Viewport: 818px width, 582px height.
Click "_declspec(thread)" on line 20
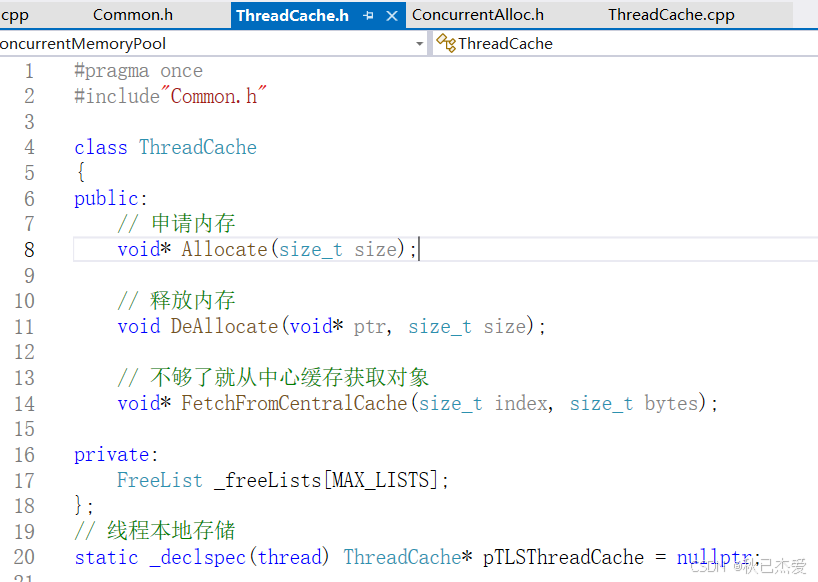click(x=239, y=557)
